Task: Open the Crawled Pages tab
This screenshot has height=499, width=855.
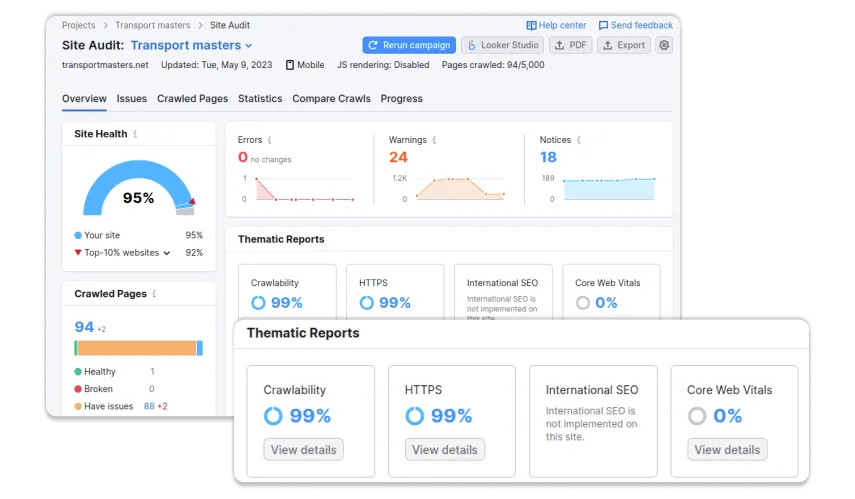Action: point(192,99)
